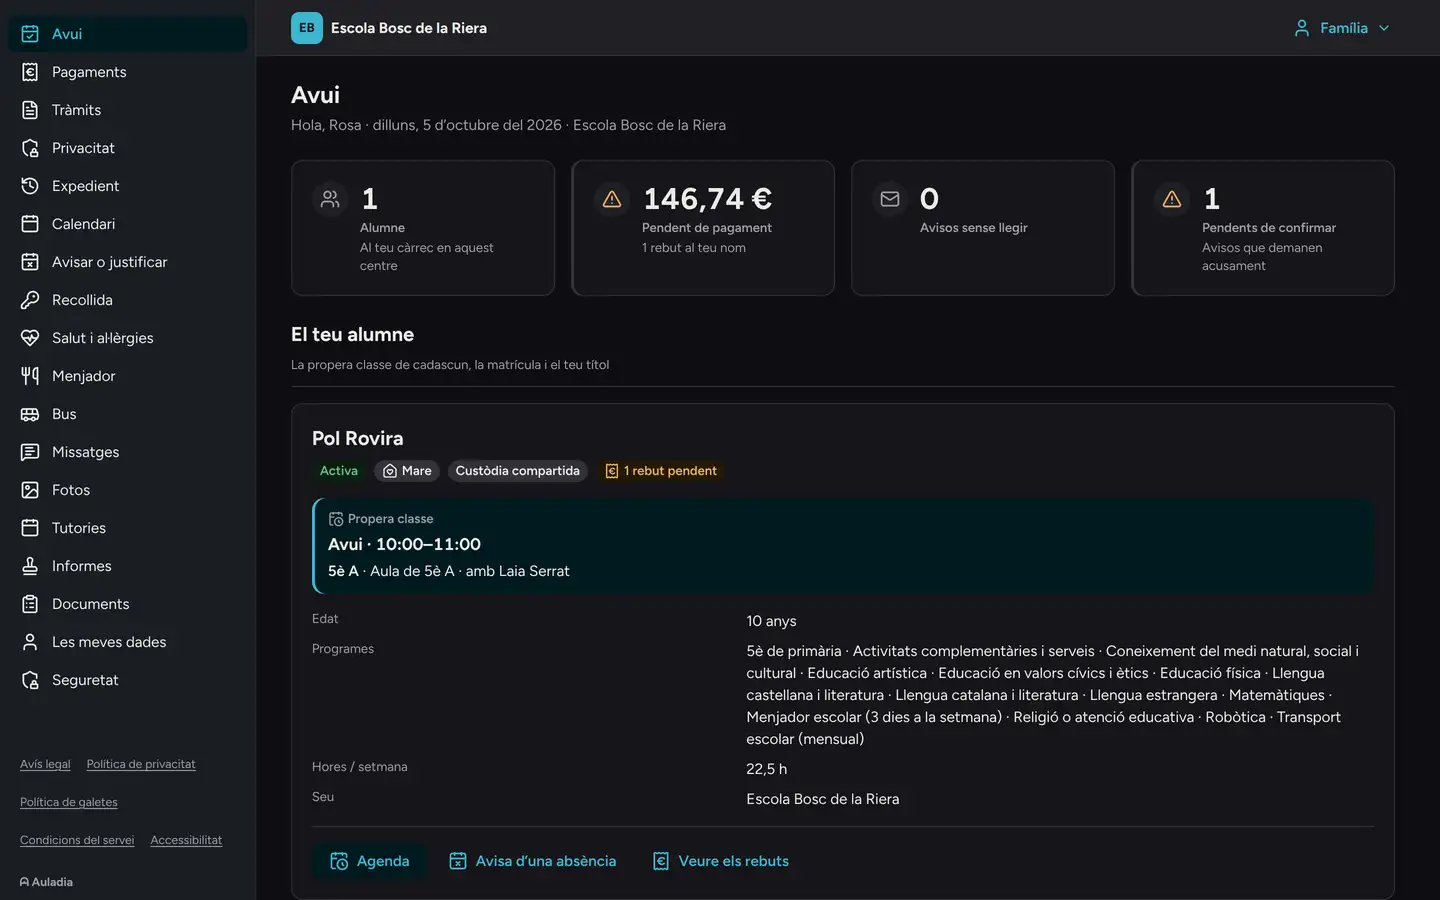This screenshot has height=900, width=1440.
Task: Open Expedient history clock icon
Action: coord(30,186)
